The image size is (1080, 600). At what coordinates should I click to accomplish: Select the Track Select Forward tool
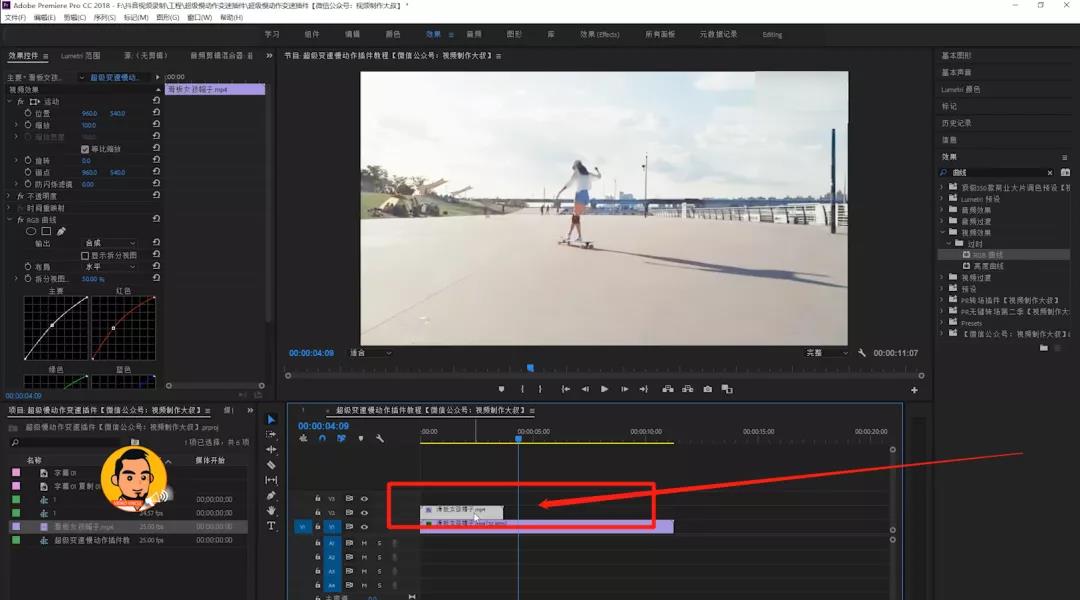point(271,435)
